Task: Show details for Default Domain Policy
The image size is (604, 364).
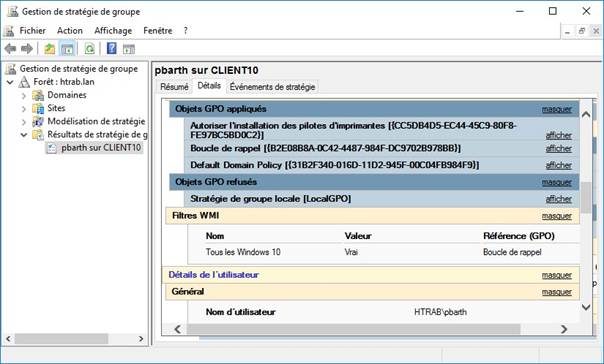Action: click(x=559, y=166)
